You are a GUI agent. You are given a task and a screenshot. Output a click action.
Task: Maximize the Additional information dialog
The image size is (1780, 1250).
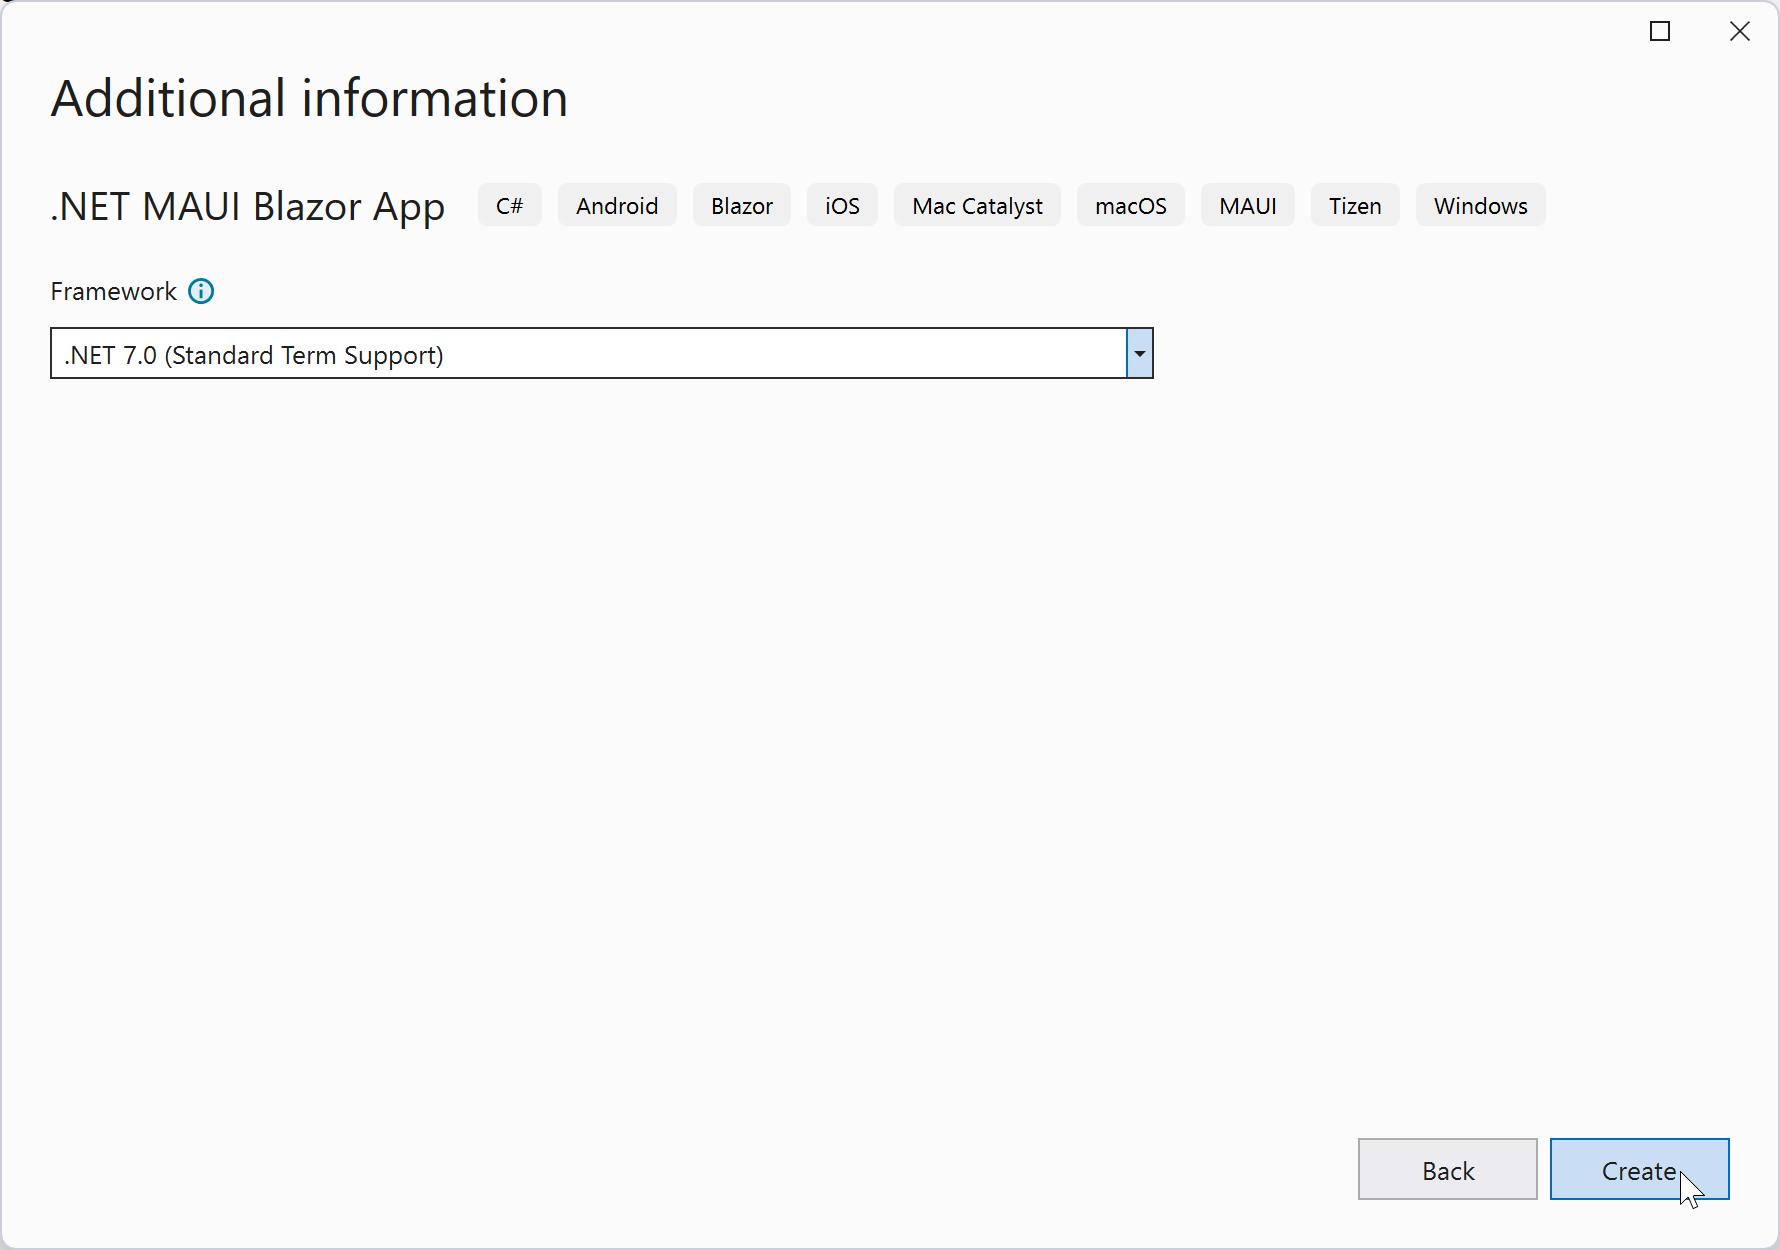(1660, 32)
